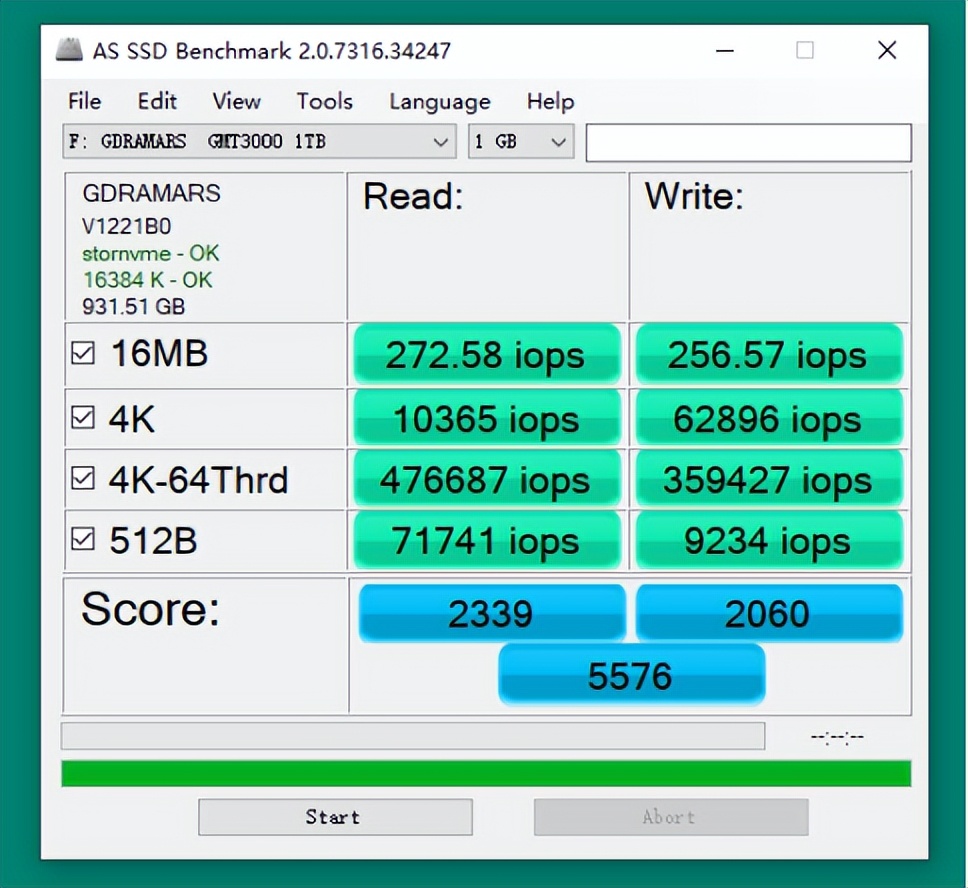Uncheck the 16MB test checkbox
This screenshot has height=888, width=968.
pyautogui.click(x=84, y=352)
